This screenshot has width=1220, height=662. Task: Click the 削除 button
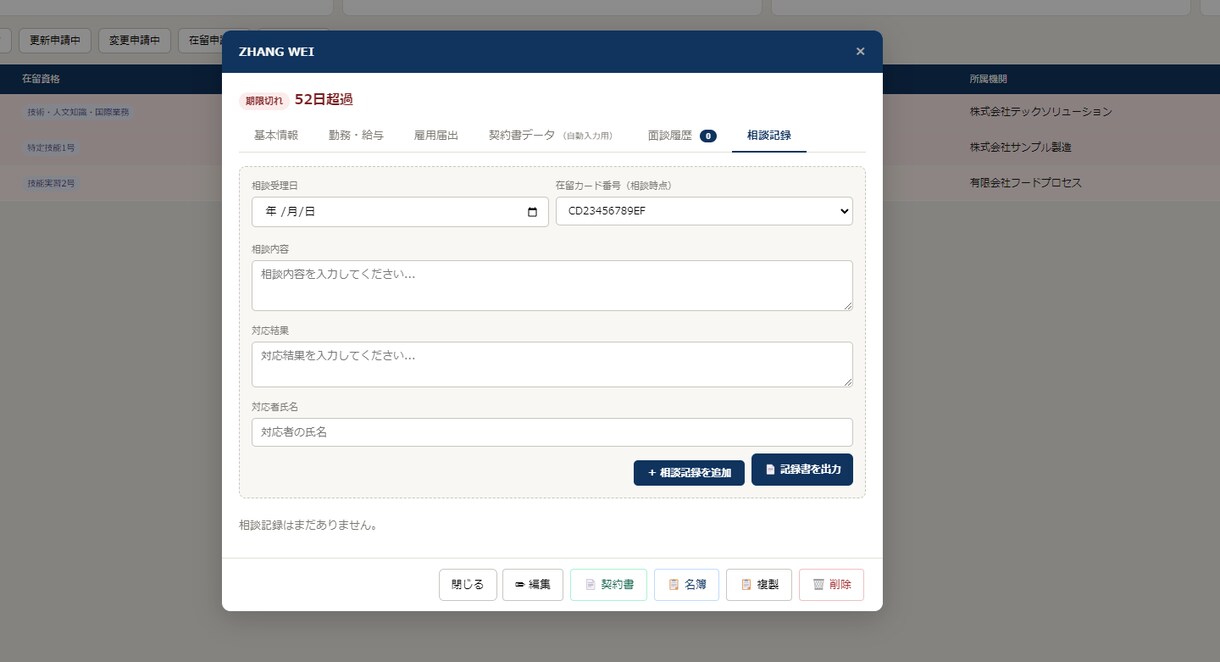831,585
